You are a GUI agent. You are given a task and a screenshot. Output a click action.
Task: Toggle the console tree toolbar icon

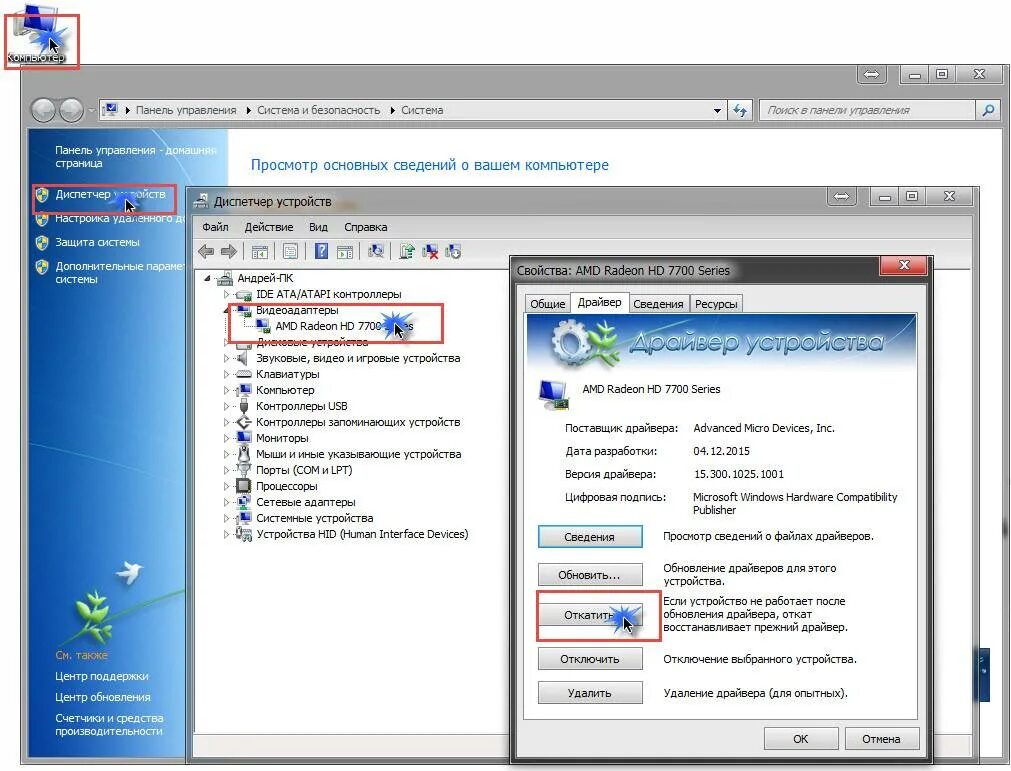[x=260, y=251]
